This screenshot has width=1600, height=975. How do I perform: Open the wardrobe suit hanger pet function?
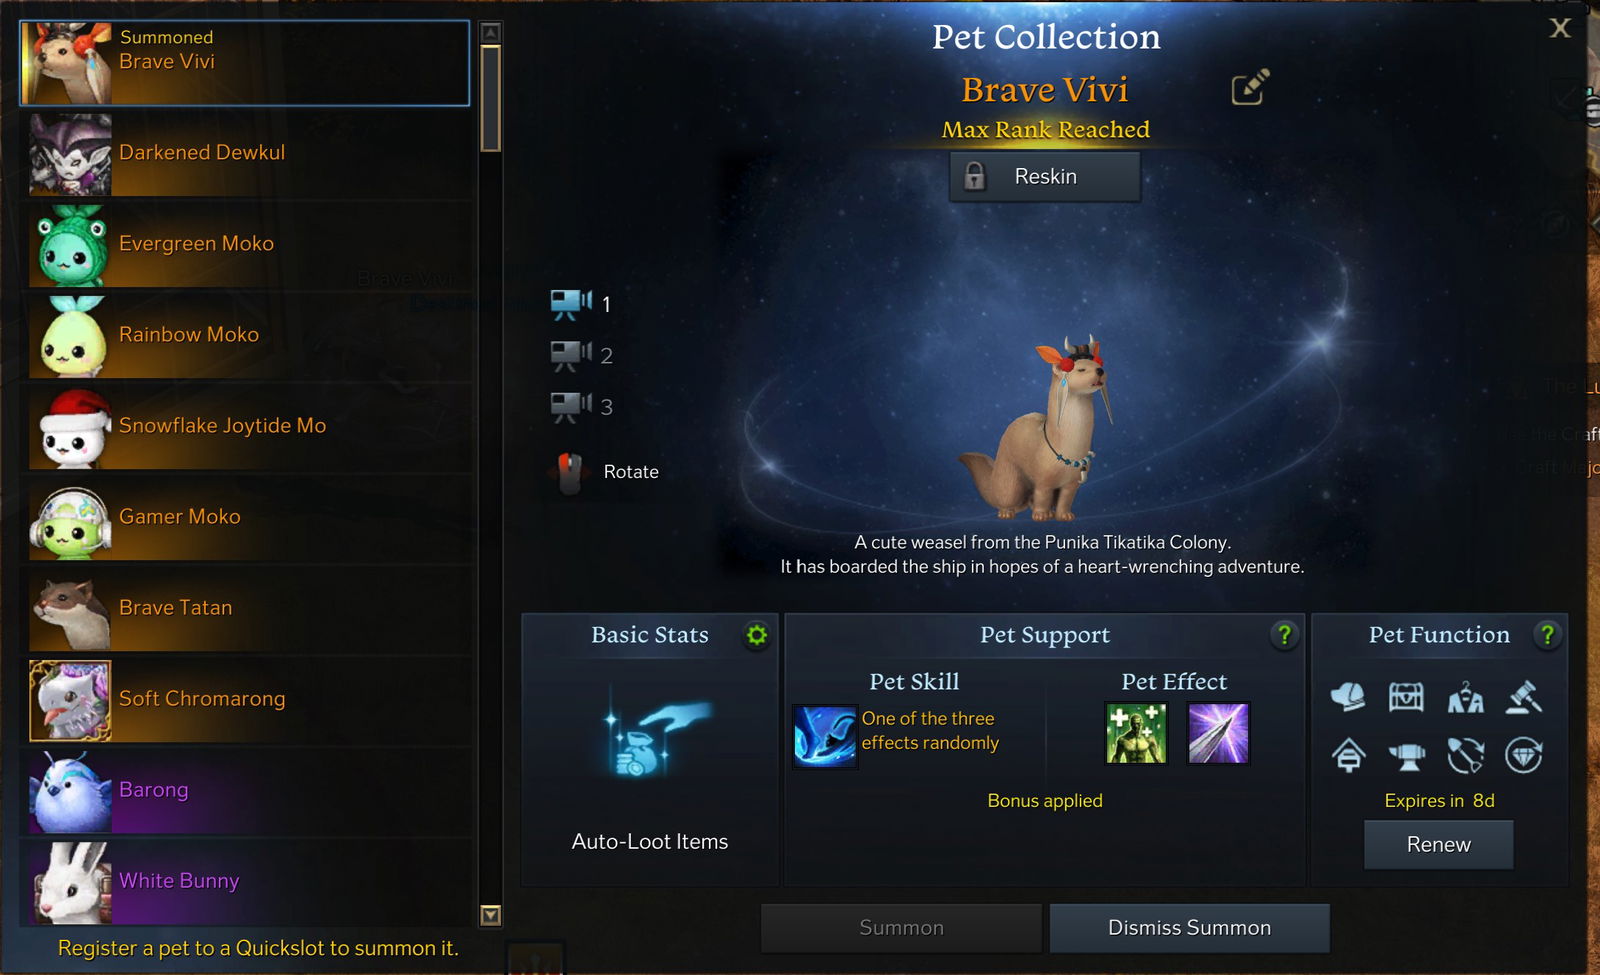pos(1465,697)
